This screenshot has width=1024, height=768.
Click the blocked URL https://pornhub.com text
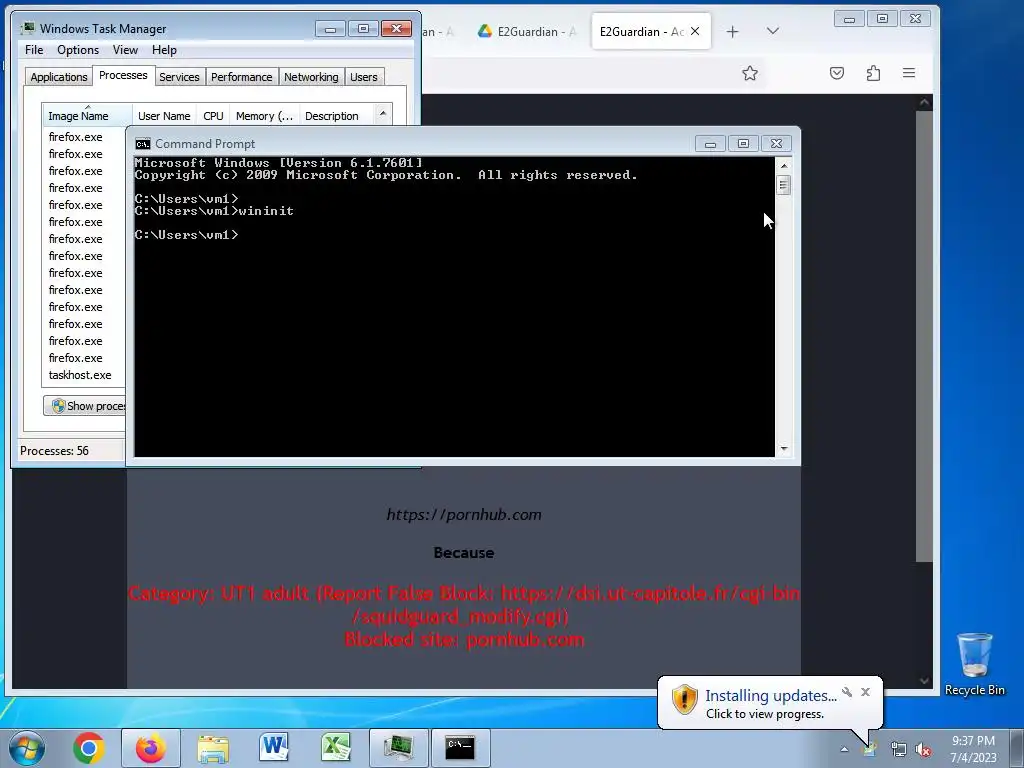[464, 515]
